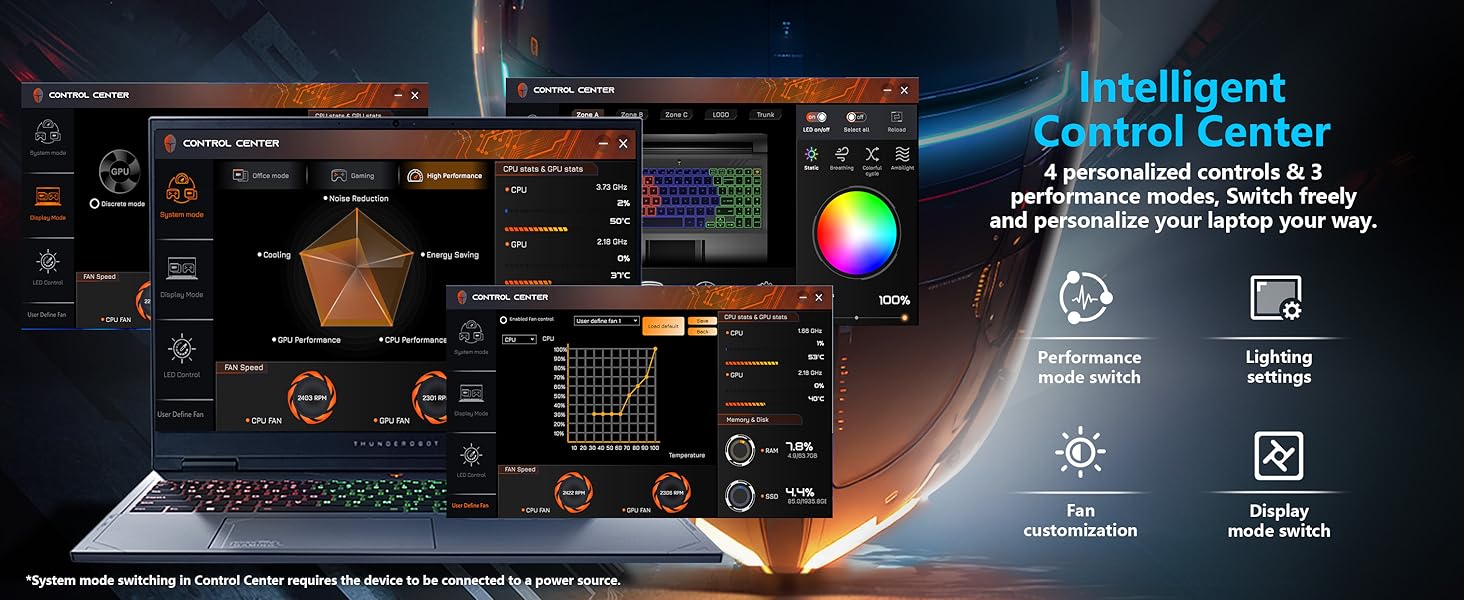Toggle the LED on/off switch
1464x600 pixels.
816,118
